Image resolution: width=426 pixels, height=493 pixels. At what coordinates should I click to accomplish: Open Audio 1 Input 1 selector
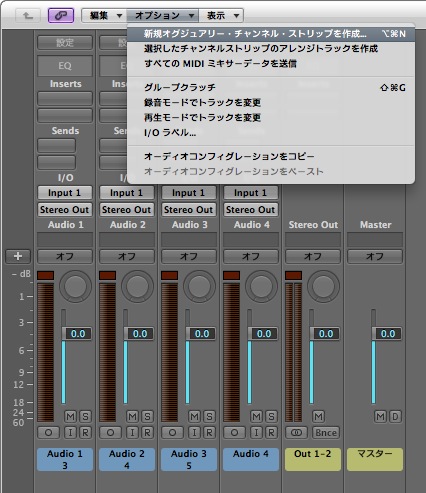(65, 193)
